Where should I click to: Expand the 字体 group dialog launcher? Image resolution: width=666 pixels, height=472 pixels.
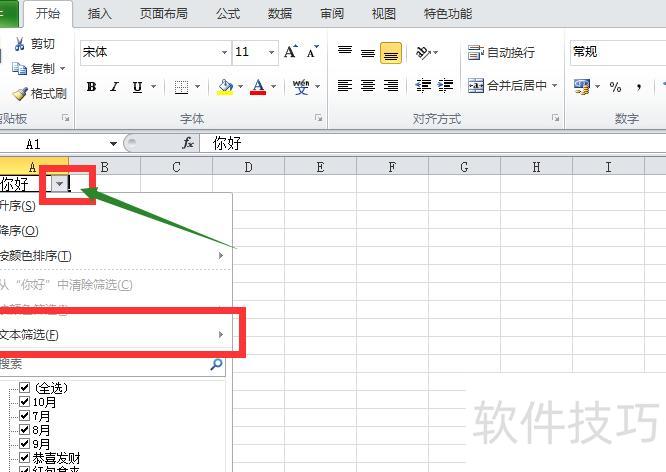pos(319,118)
